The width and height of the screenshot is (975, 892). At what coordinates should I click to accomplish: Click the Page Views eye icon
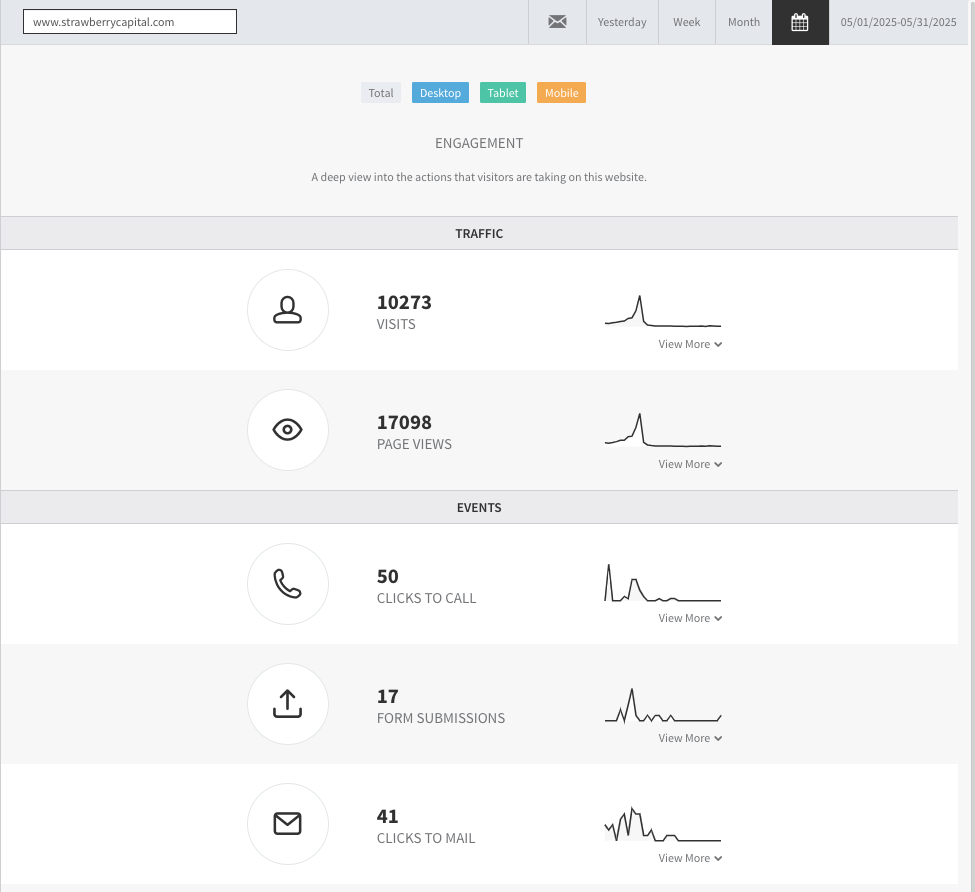pos(287,430)
